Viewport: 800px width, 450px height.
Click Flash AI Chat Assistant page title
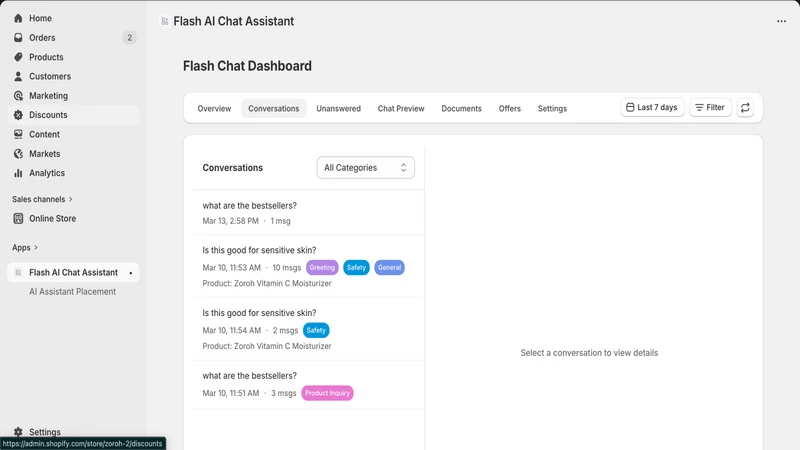tap(234, 21)
